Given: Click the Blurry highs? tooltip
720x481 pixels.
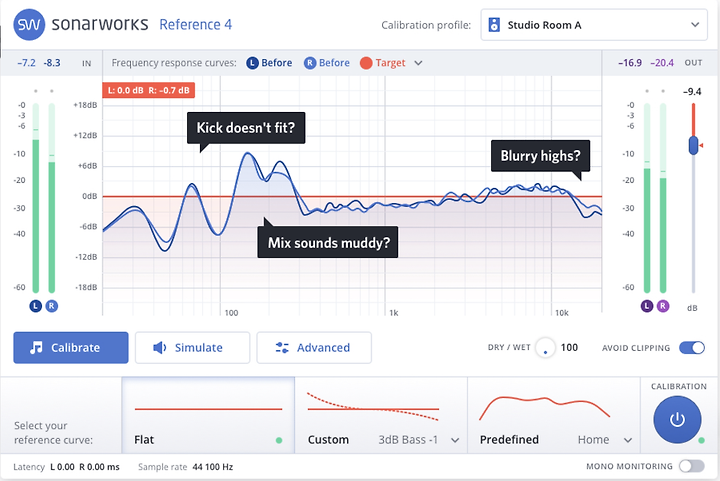Looking at the screenshot, I should point(540,156).
